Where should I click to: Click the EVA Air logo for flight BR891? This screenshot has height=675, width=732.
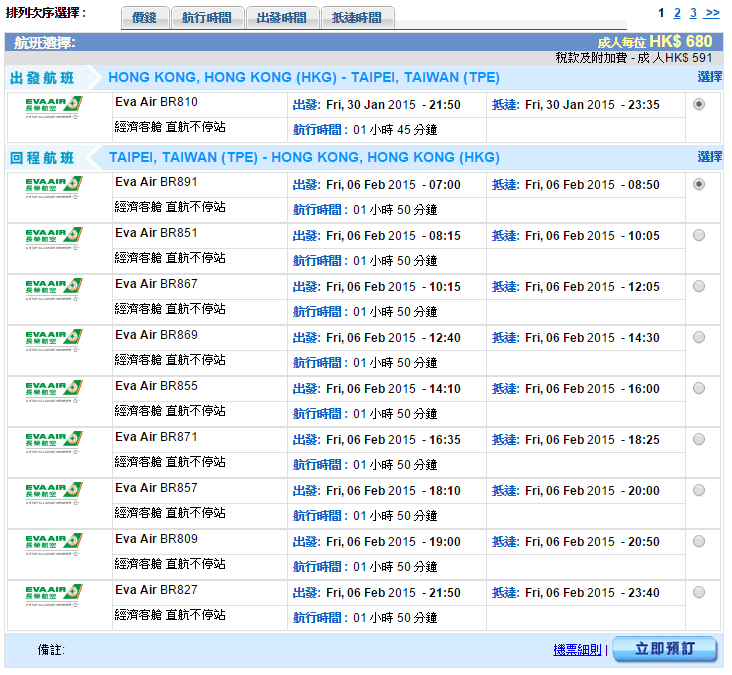tap(54, 187)
